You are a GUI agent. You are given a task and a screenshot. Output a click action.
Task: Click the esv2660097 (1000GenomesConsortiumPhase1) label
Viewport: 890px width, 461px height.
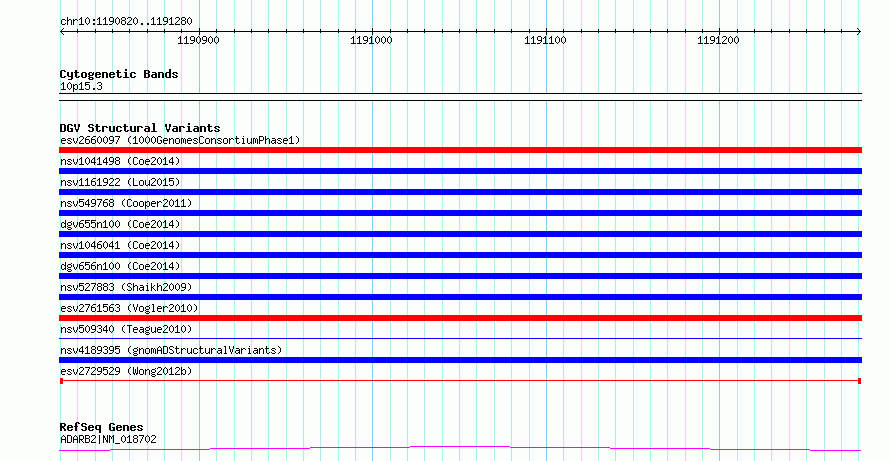(180, 140)
